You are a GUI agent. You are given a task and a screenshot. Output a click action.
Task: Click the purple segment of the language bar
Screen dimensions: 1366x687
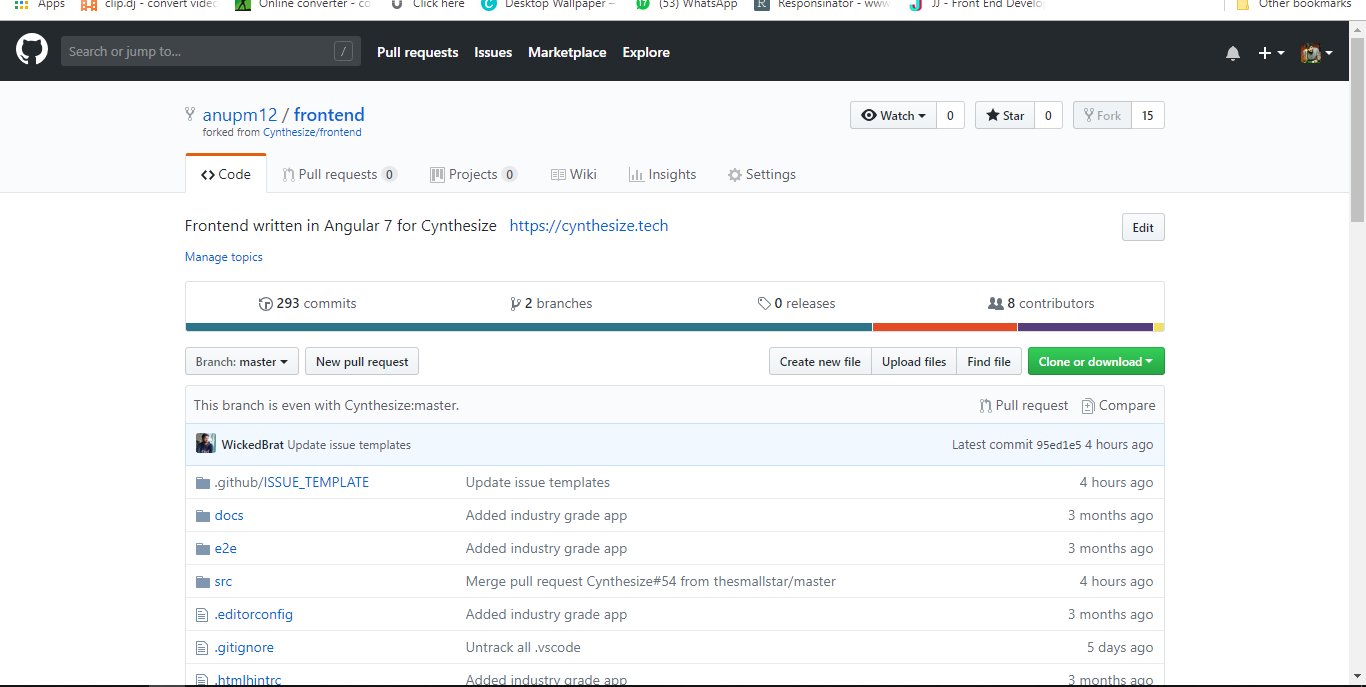click(1085, 327)
